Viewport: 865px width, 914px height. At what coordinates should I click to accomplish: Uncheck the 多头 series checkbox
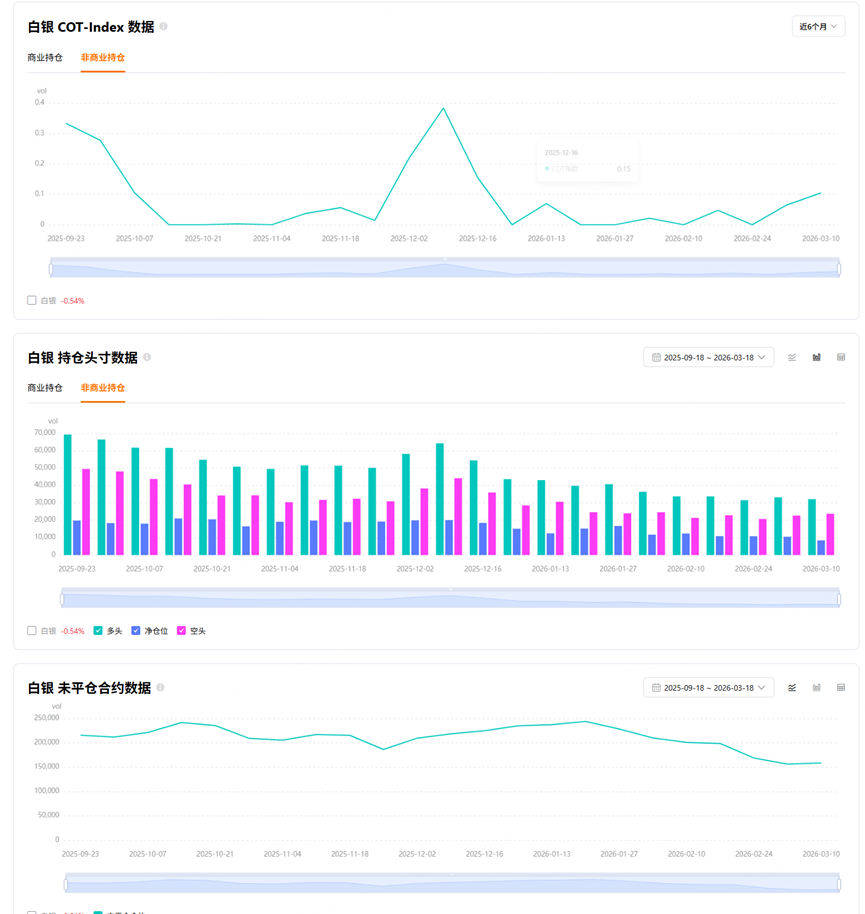(98, 631)
